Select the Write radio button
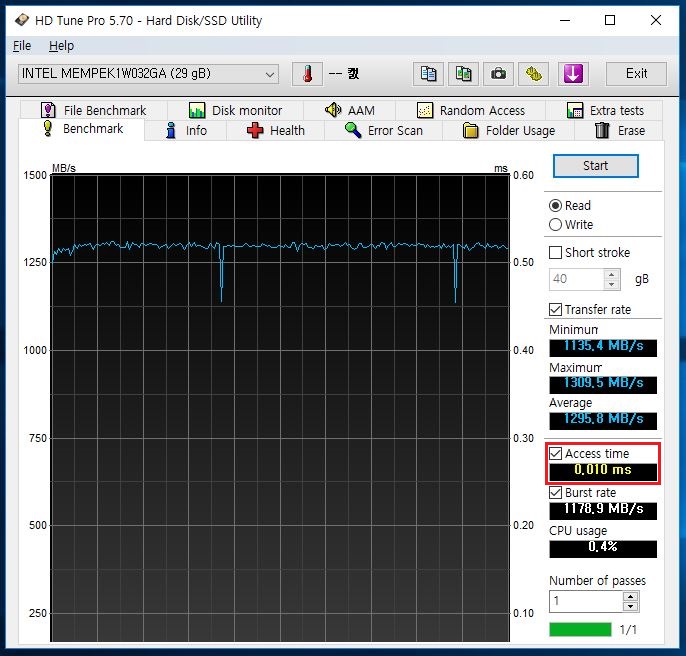Screen dimensions: 686x656 coord(555,225)
